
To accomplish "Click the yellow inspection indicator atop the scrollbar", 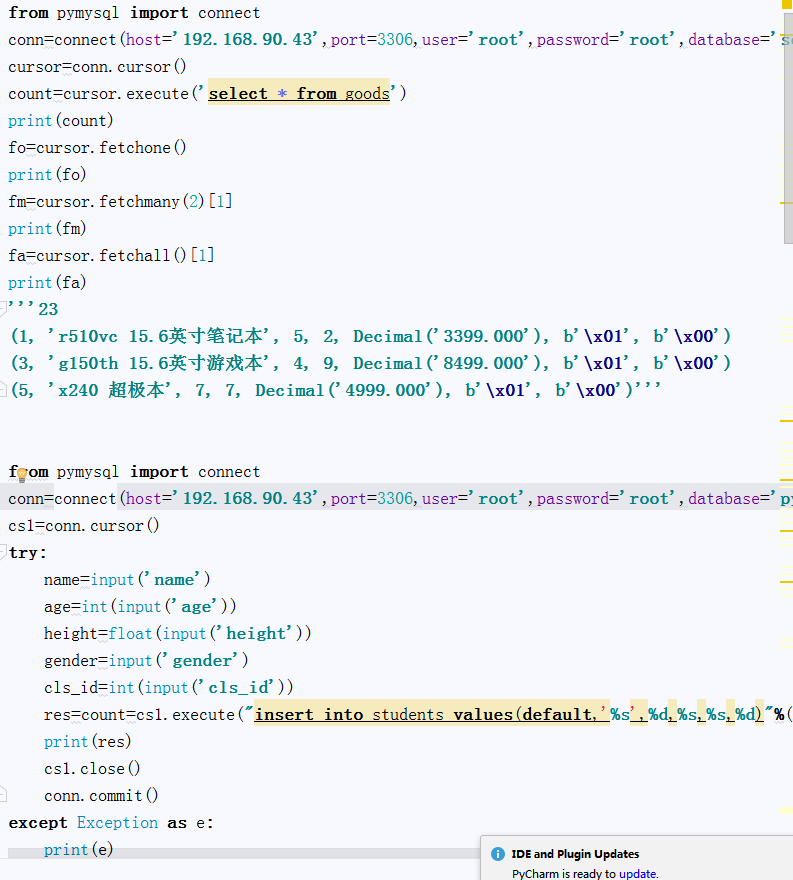I will tap(787, 4).
